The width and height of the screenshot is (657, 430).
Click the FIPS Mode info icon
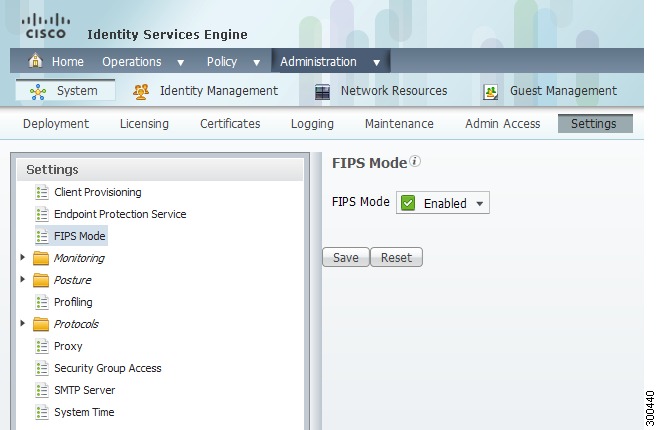pyautogui.click(x=415, y=161)
